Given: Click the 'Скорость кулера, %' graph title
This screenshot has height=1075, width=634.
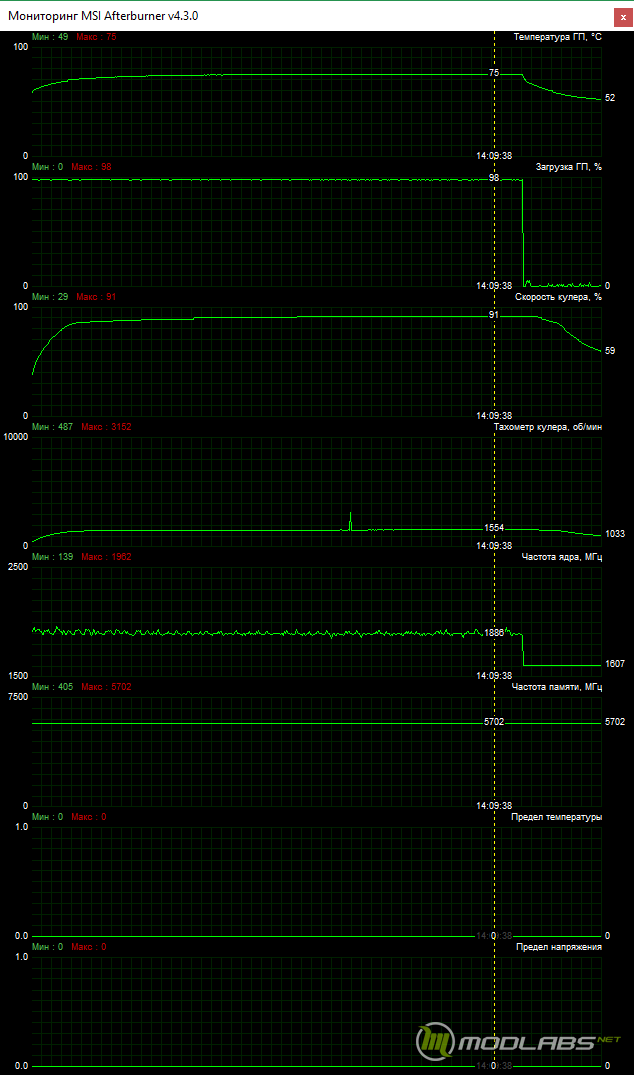Looking at the screenshot, I should [x=558, y=297].
